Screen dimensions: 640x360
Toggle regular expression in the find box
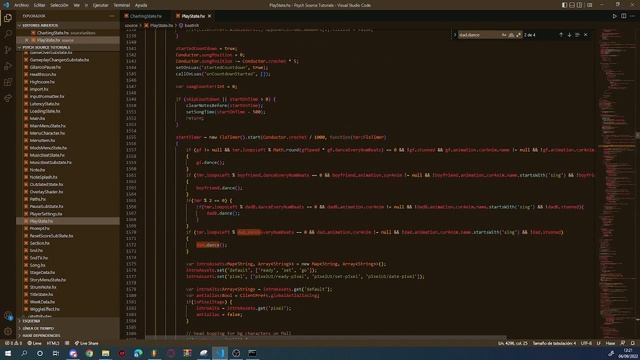point(518,35)
